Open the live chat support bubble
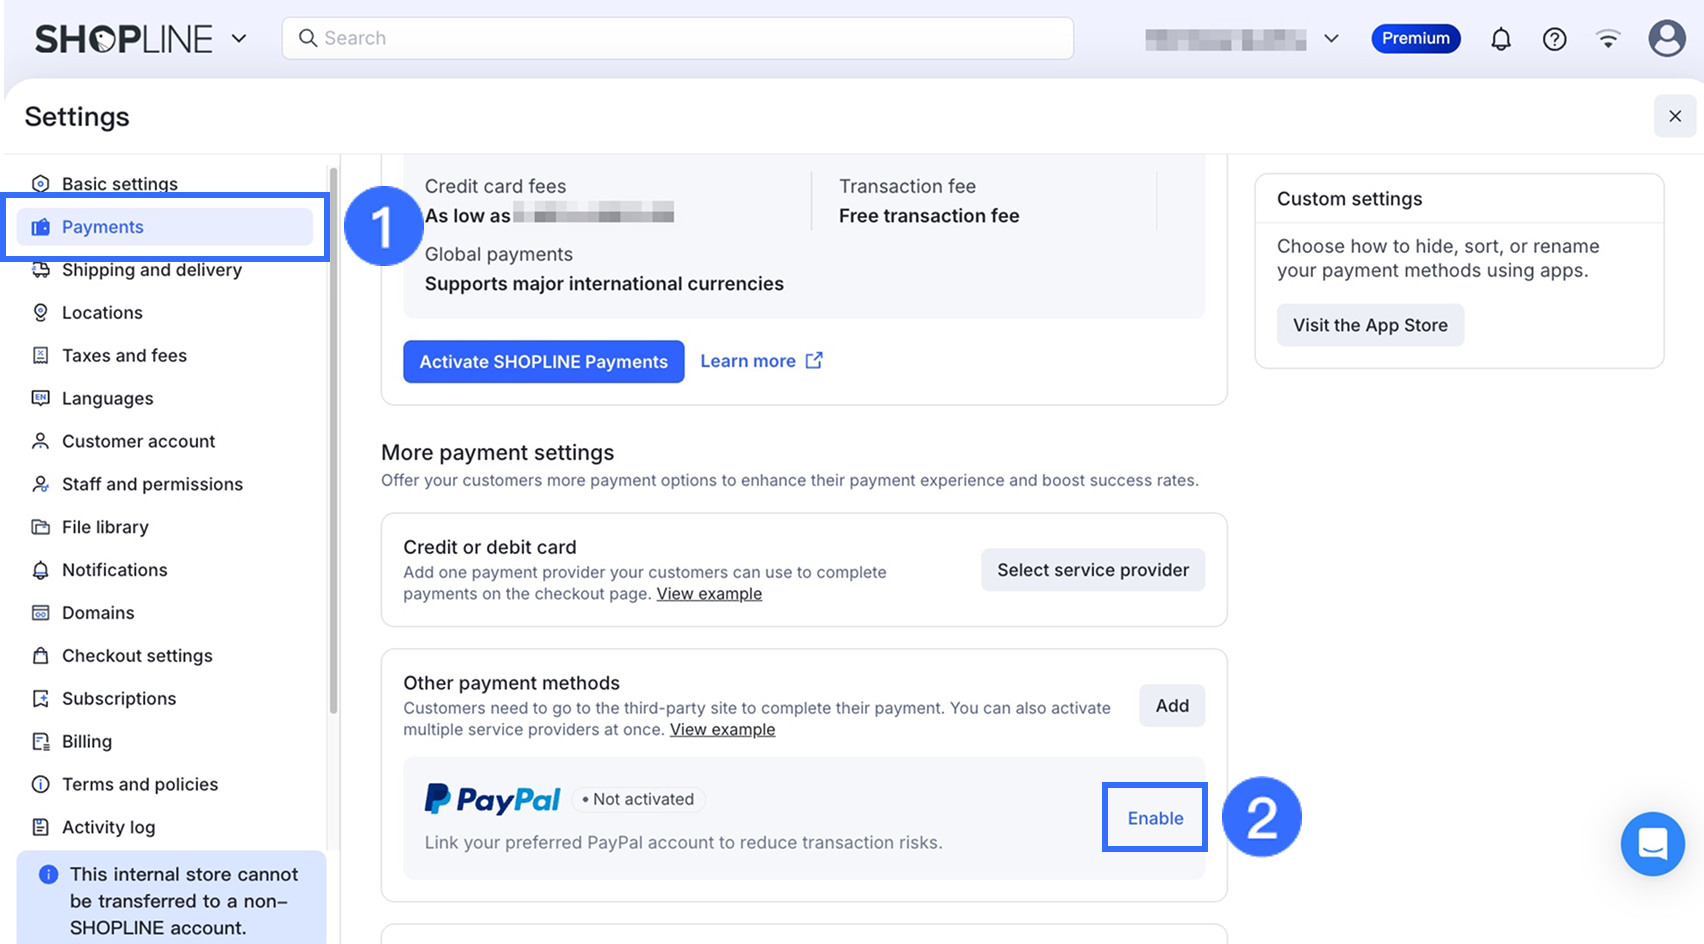The width and height of the screenshot is (1704, 944). (x=1652, y=843)
